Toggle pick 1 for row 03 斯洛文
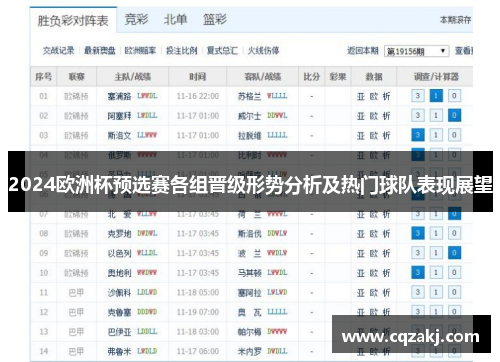Image resolution: width=500 pixels, height=362 pixels. pyautogui.click(x=436, y=135)
